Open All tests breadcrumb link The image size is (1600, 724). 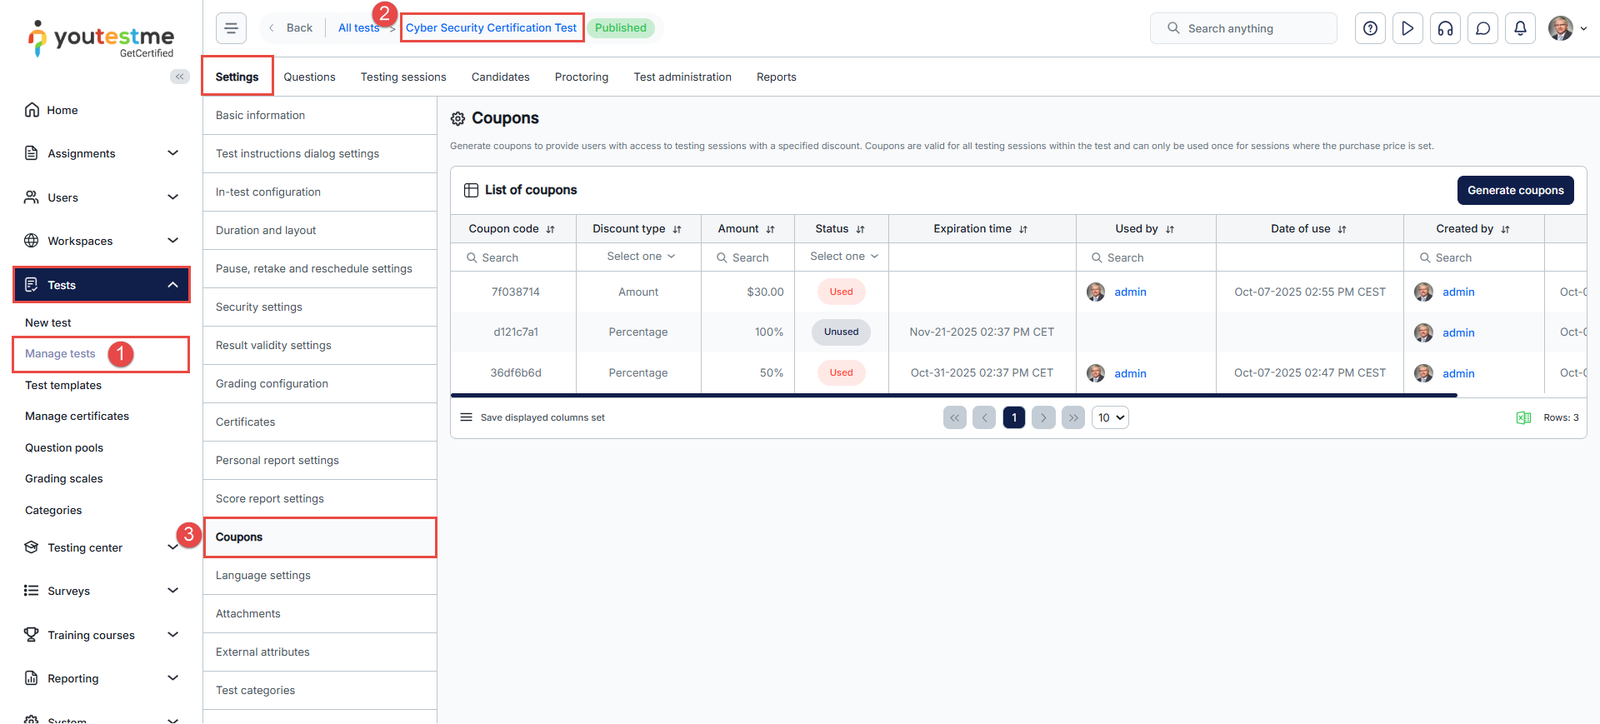point(358,28)
